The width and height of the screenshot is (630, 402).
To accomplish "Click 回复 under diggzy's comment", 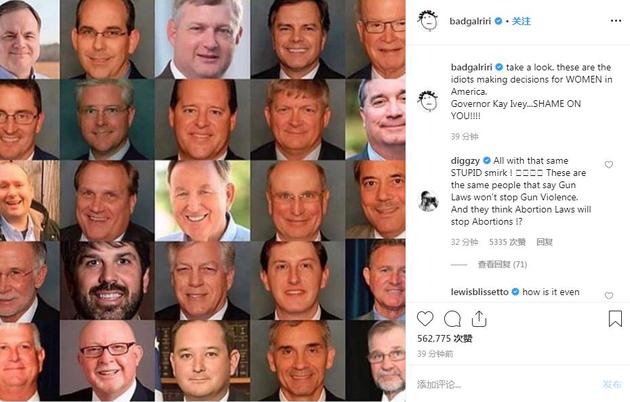I will click(x=545, y=242).
